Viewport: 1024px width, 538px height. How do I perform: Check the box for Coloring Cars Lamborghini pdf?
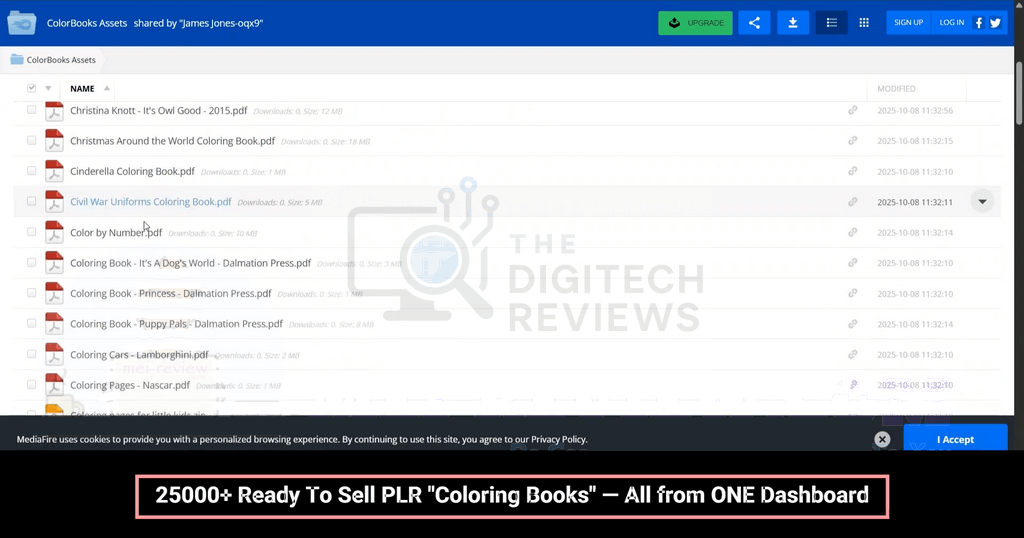click(31, 354)
